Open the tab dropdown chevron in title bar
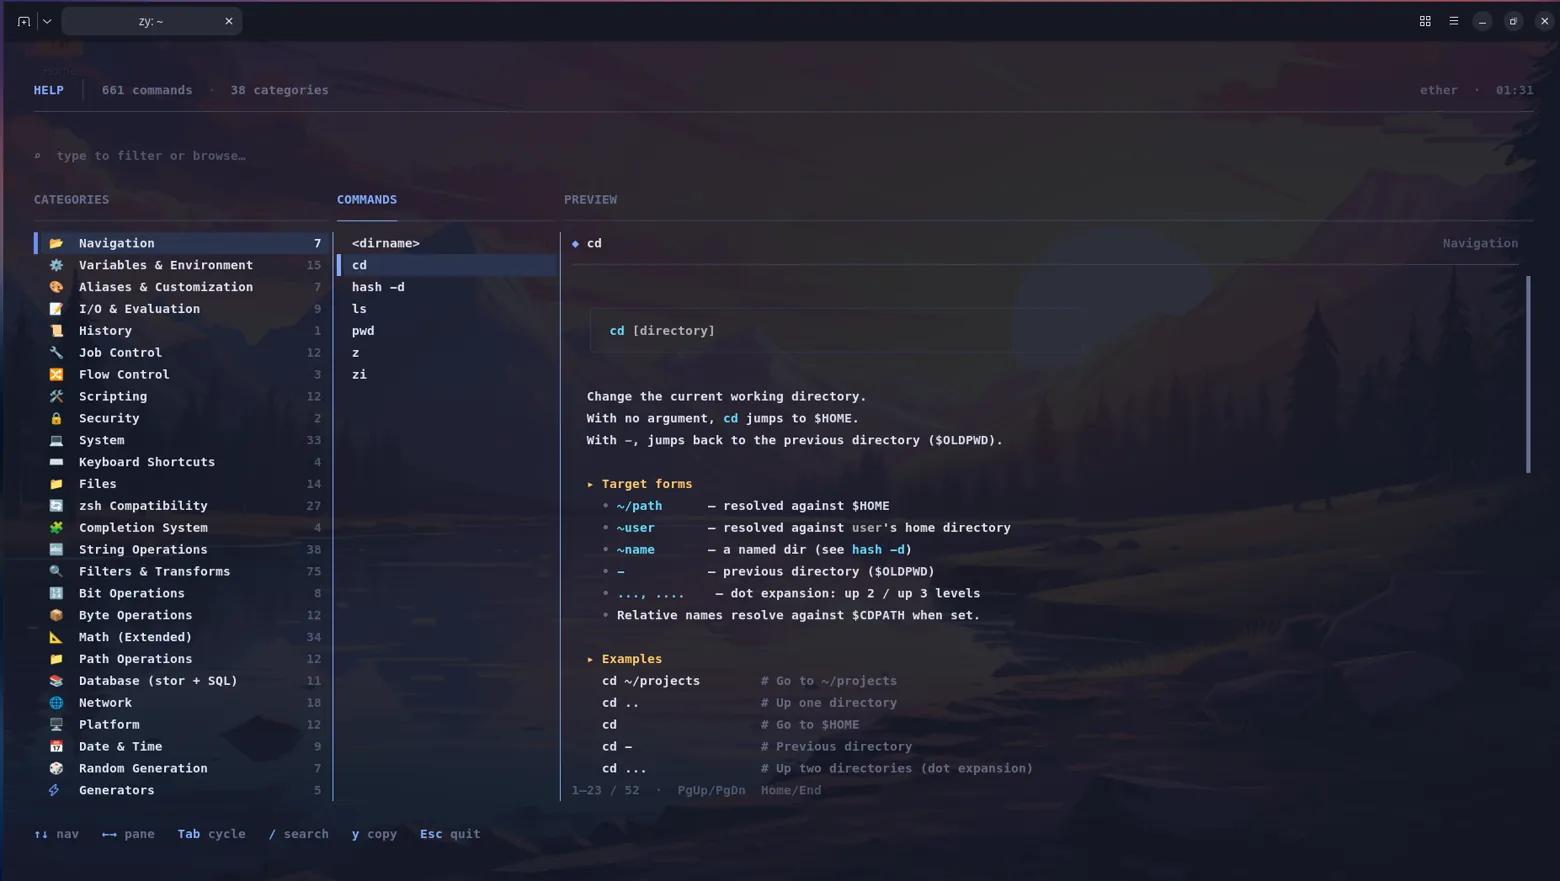This screenshot has height=881, width=1560. tap(47, 21)
